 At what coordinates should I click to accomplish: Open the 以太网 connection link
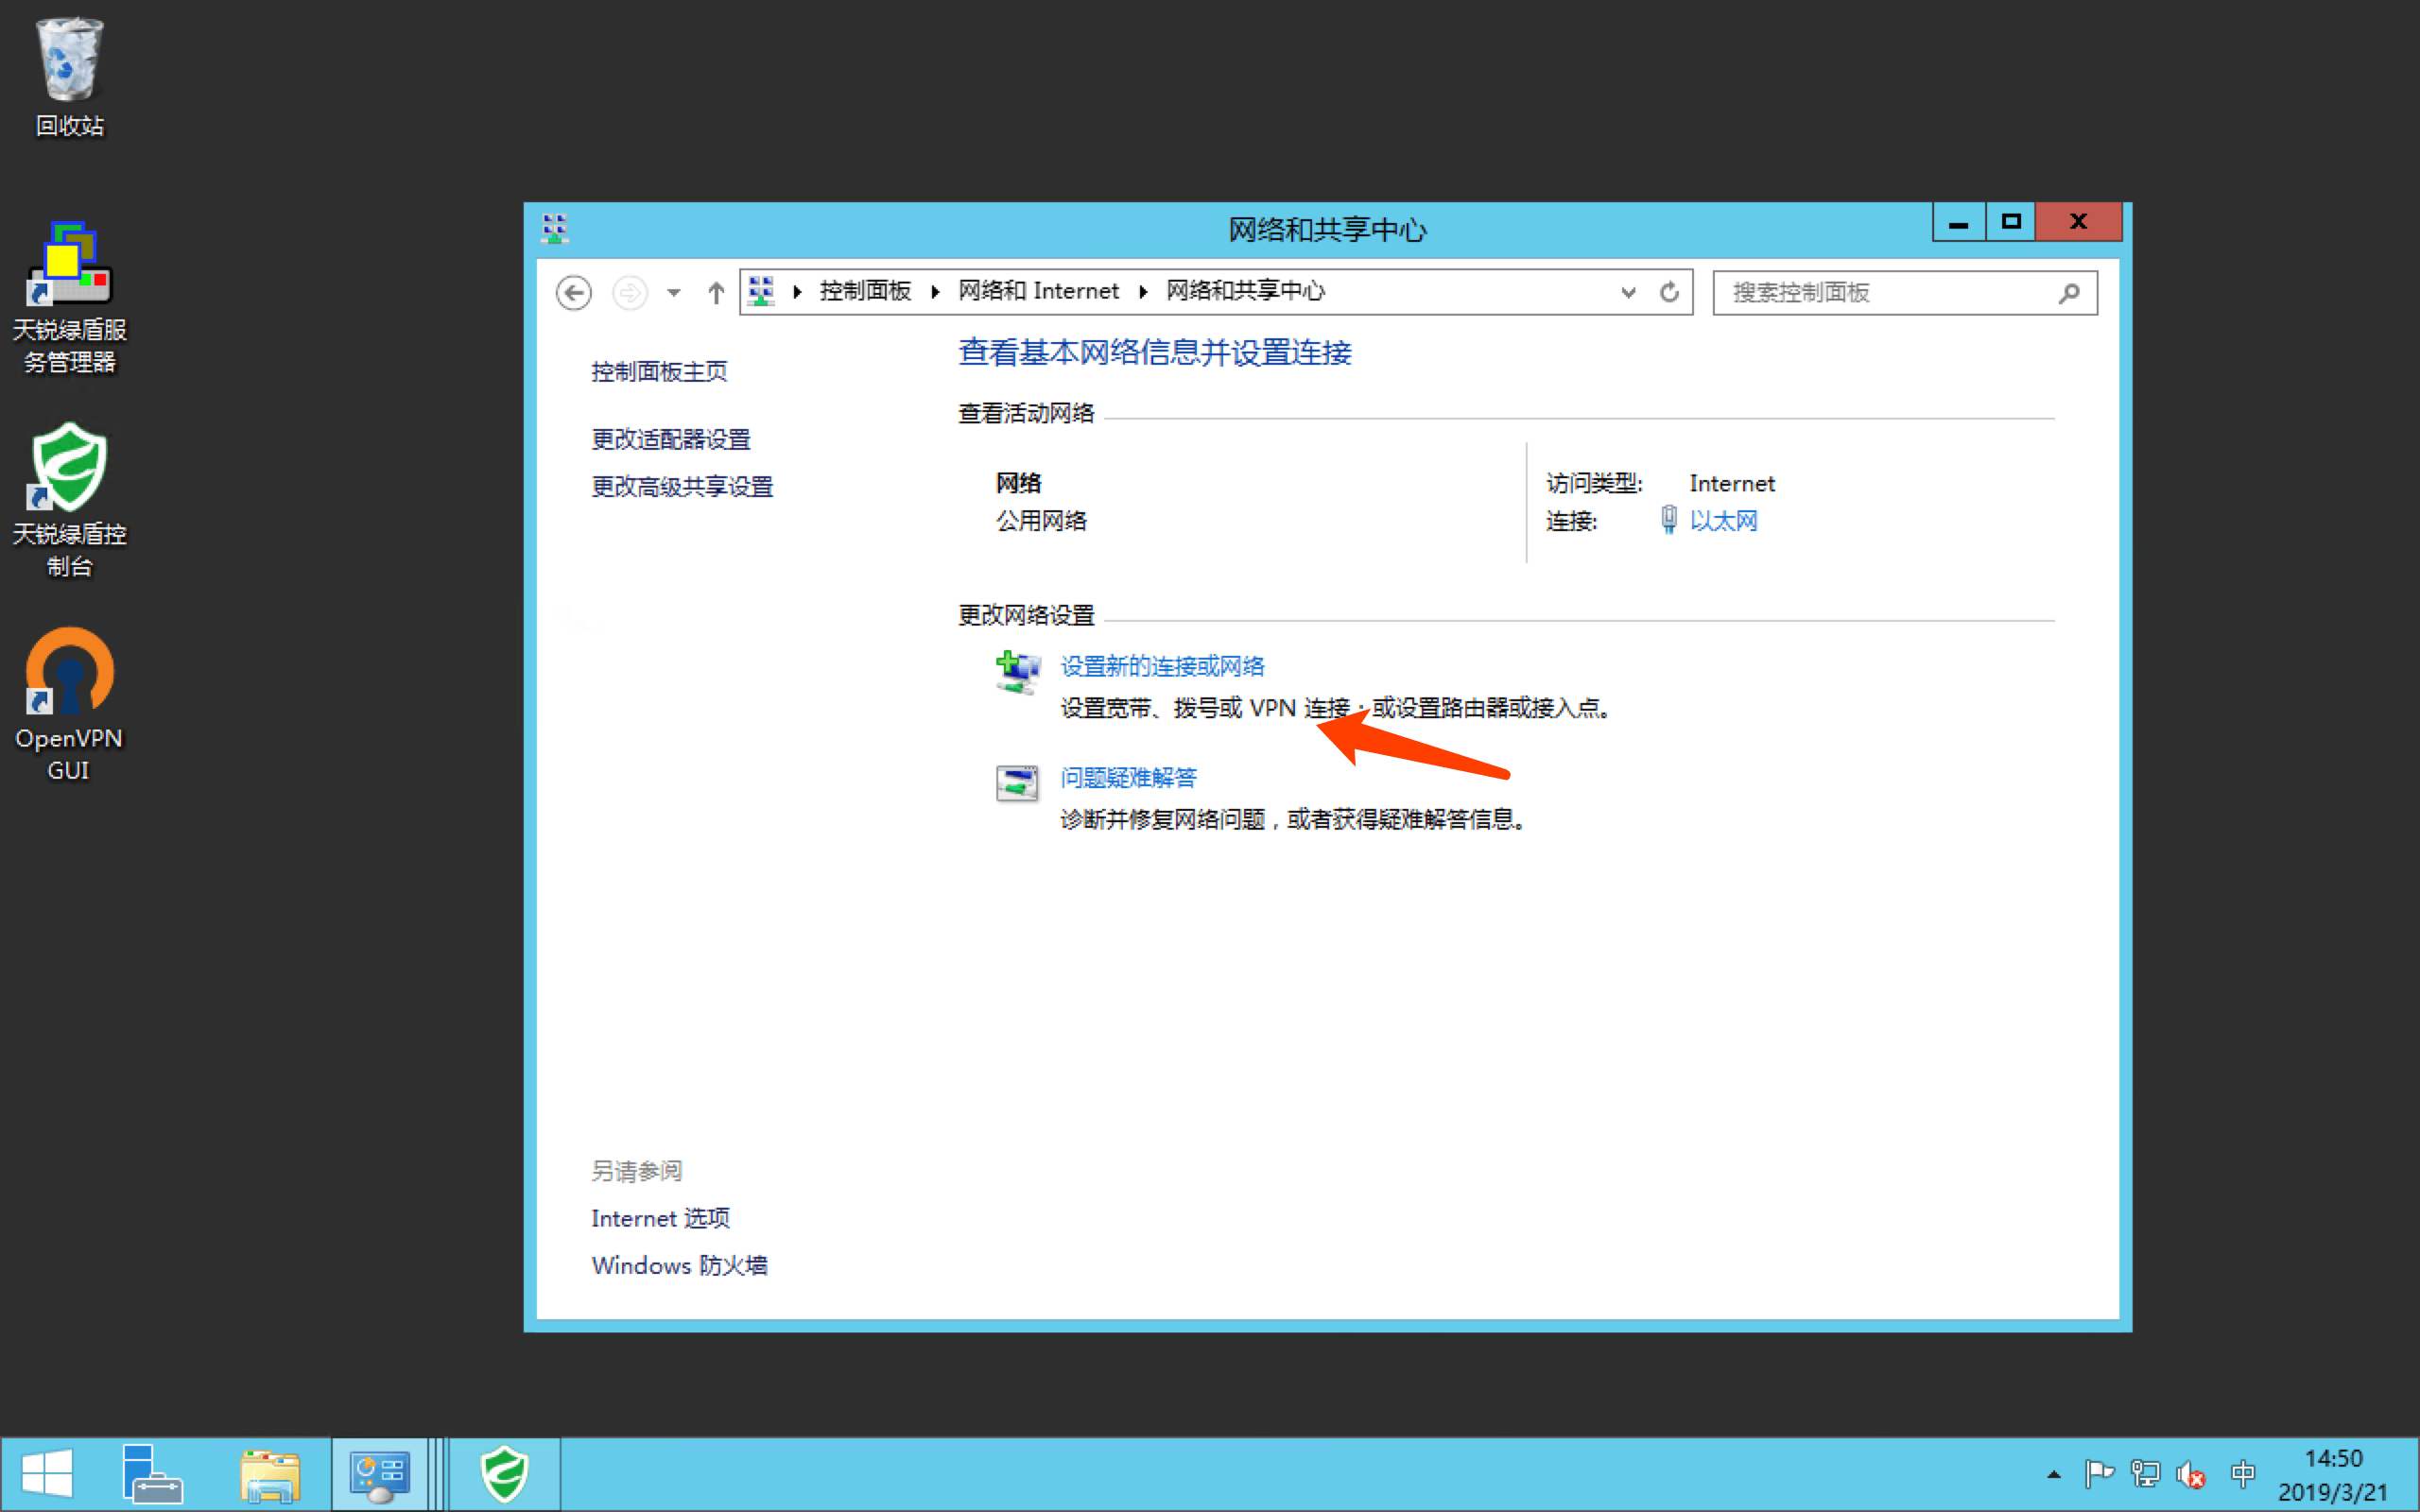tap(1723, 521)
